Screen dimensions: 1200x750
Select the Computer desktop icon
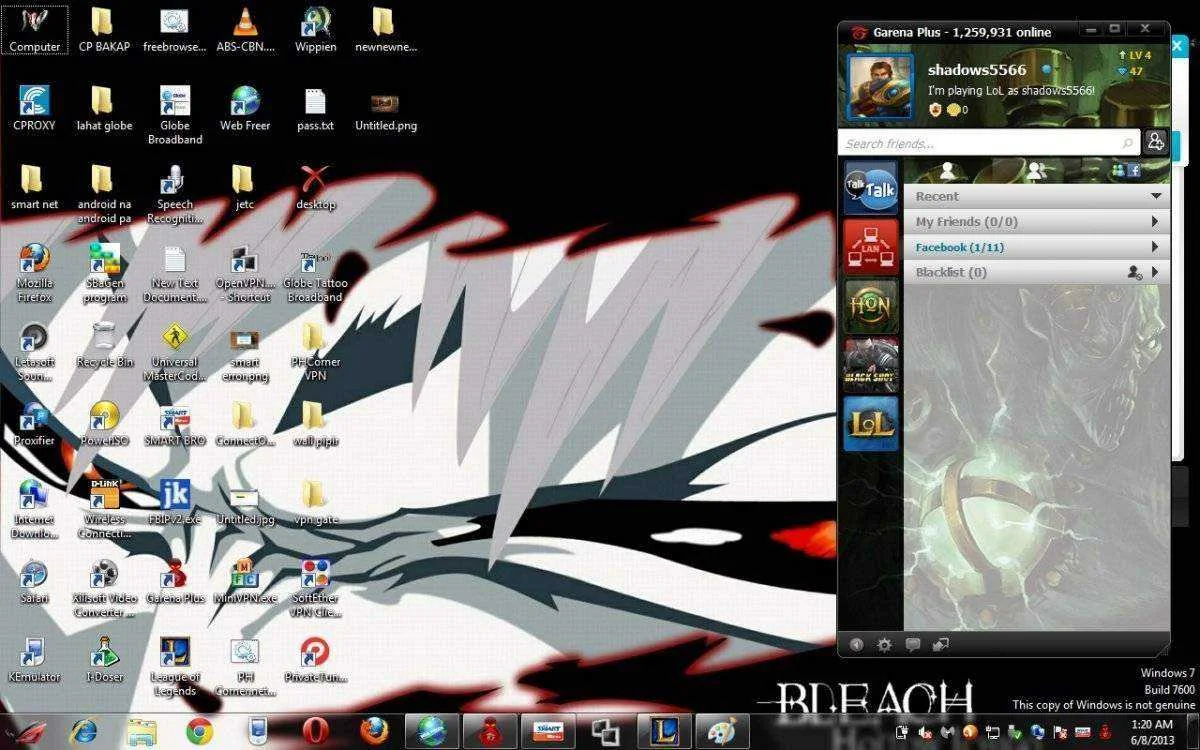click(x=35, y=29)
